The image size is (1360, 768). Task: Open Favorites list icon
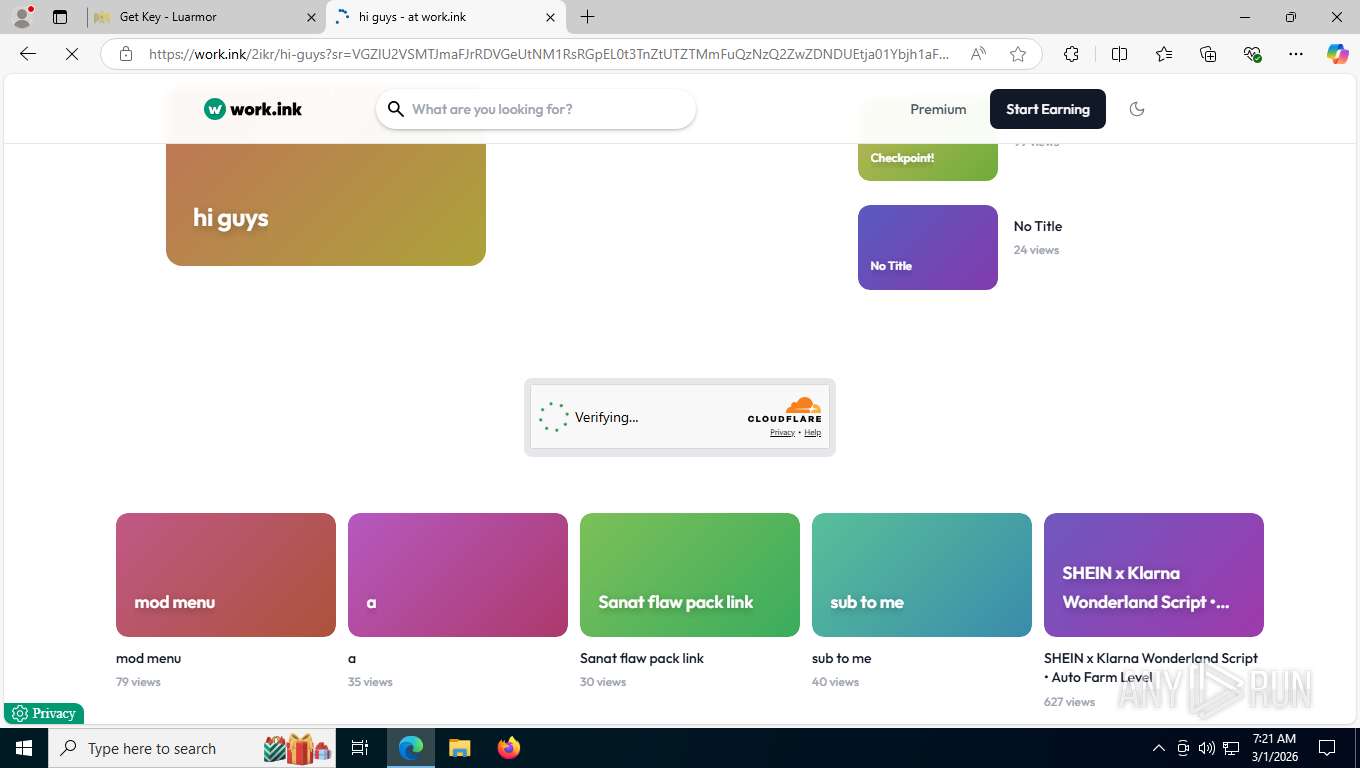point(1164,54)
